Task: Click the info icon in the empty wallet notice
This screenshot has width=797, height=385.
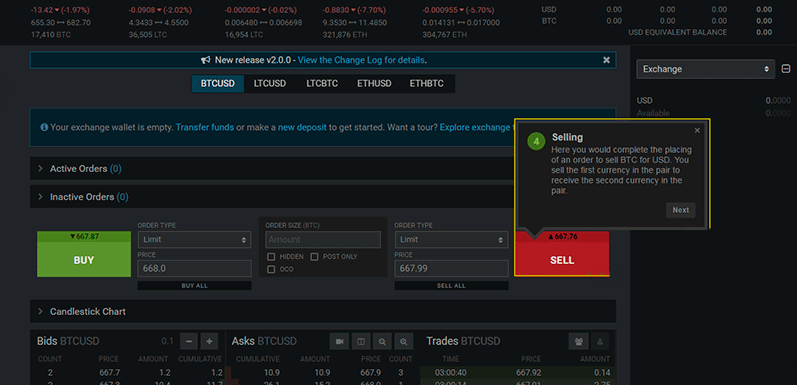Action: pos(44,127)
